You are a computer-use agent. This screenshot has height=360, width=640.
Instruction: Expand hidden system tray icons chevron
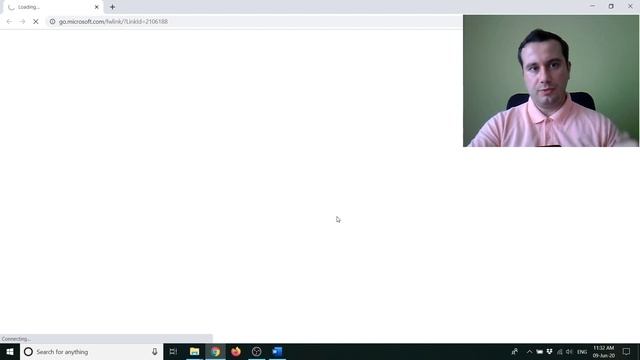click(529, 352)
